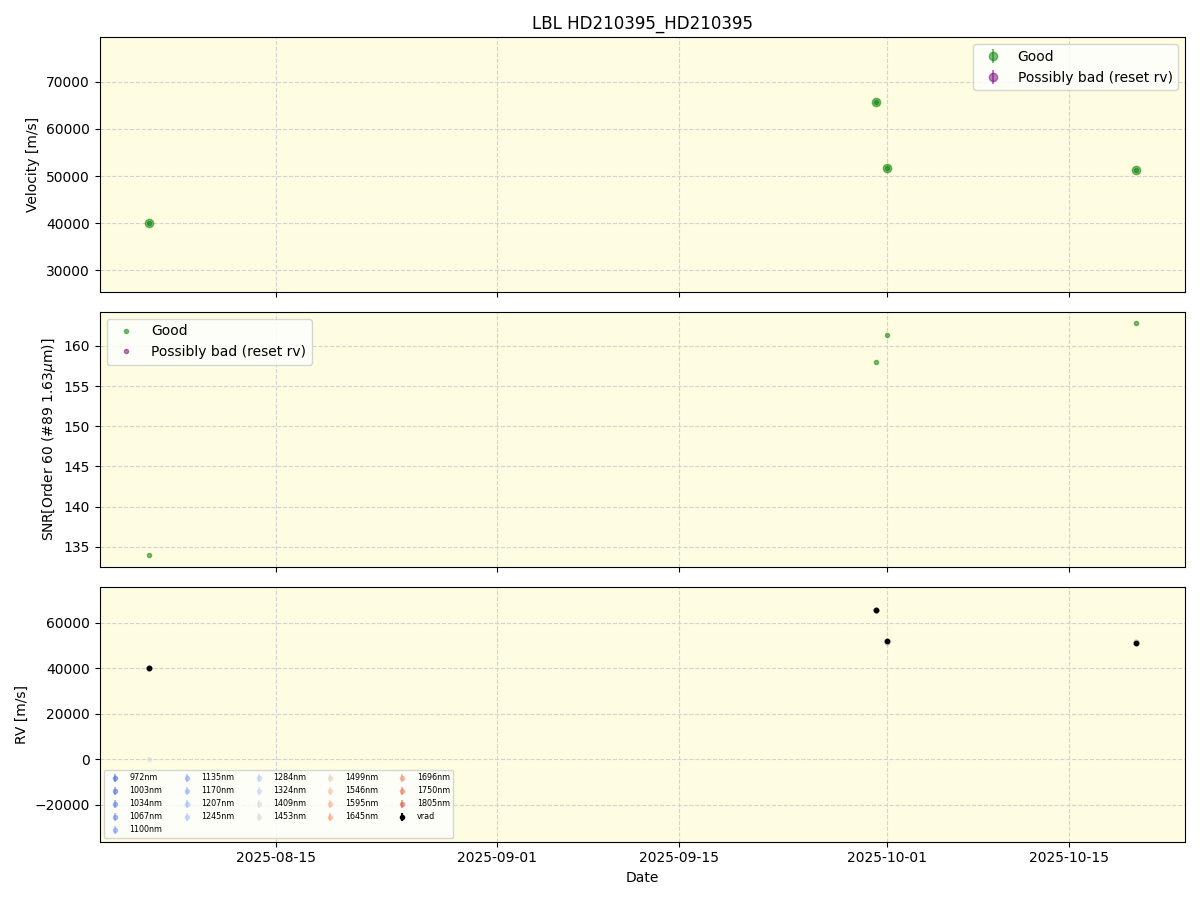This screenshot has width=1200, height=900.
Task: Click the 1696nm legend marker
Action: pos(402,778)
